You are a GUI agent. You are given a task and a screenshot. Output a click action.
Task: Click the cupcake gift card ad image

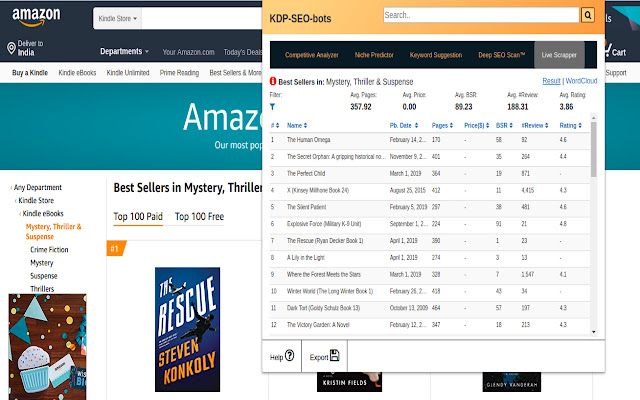47,347
